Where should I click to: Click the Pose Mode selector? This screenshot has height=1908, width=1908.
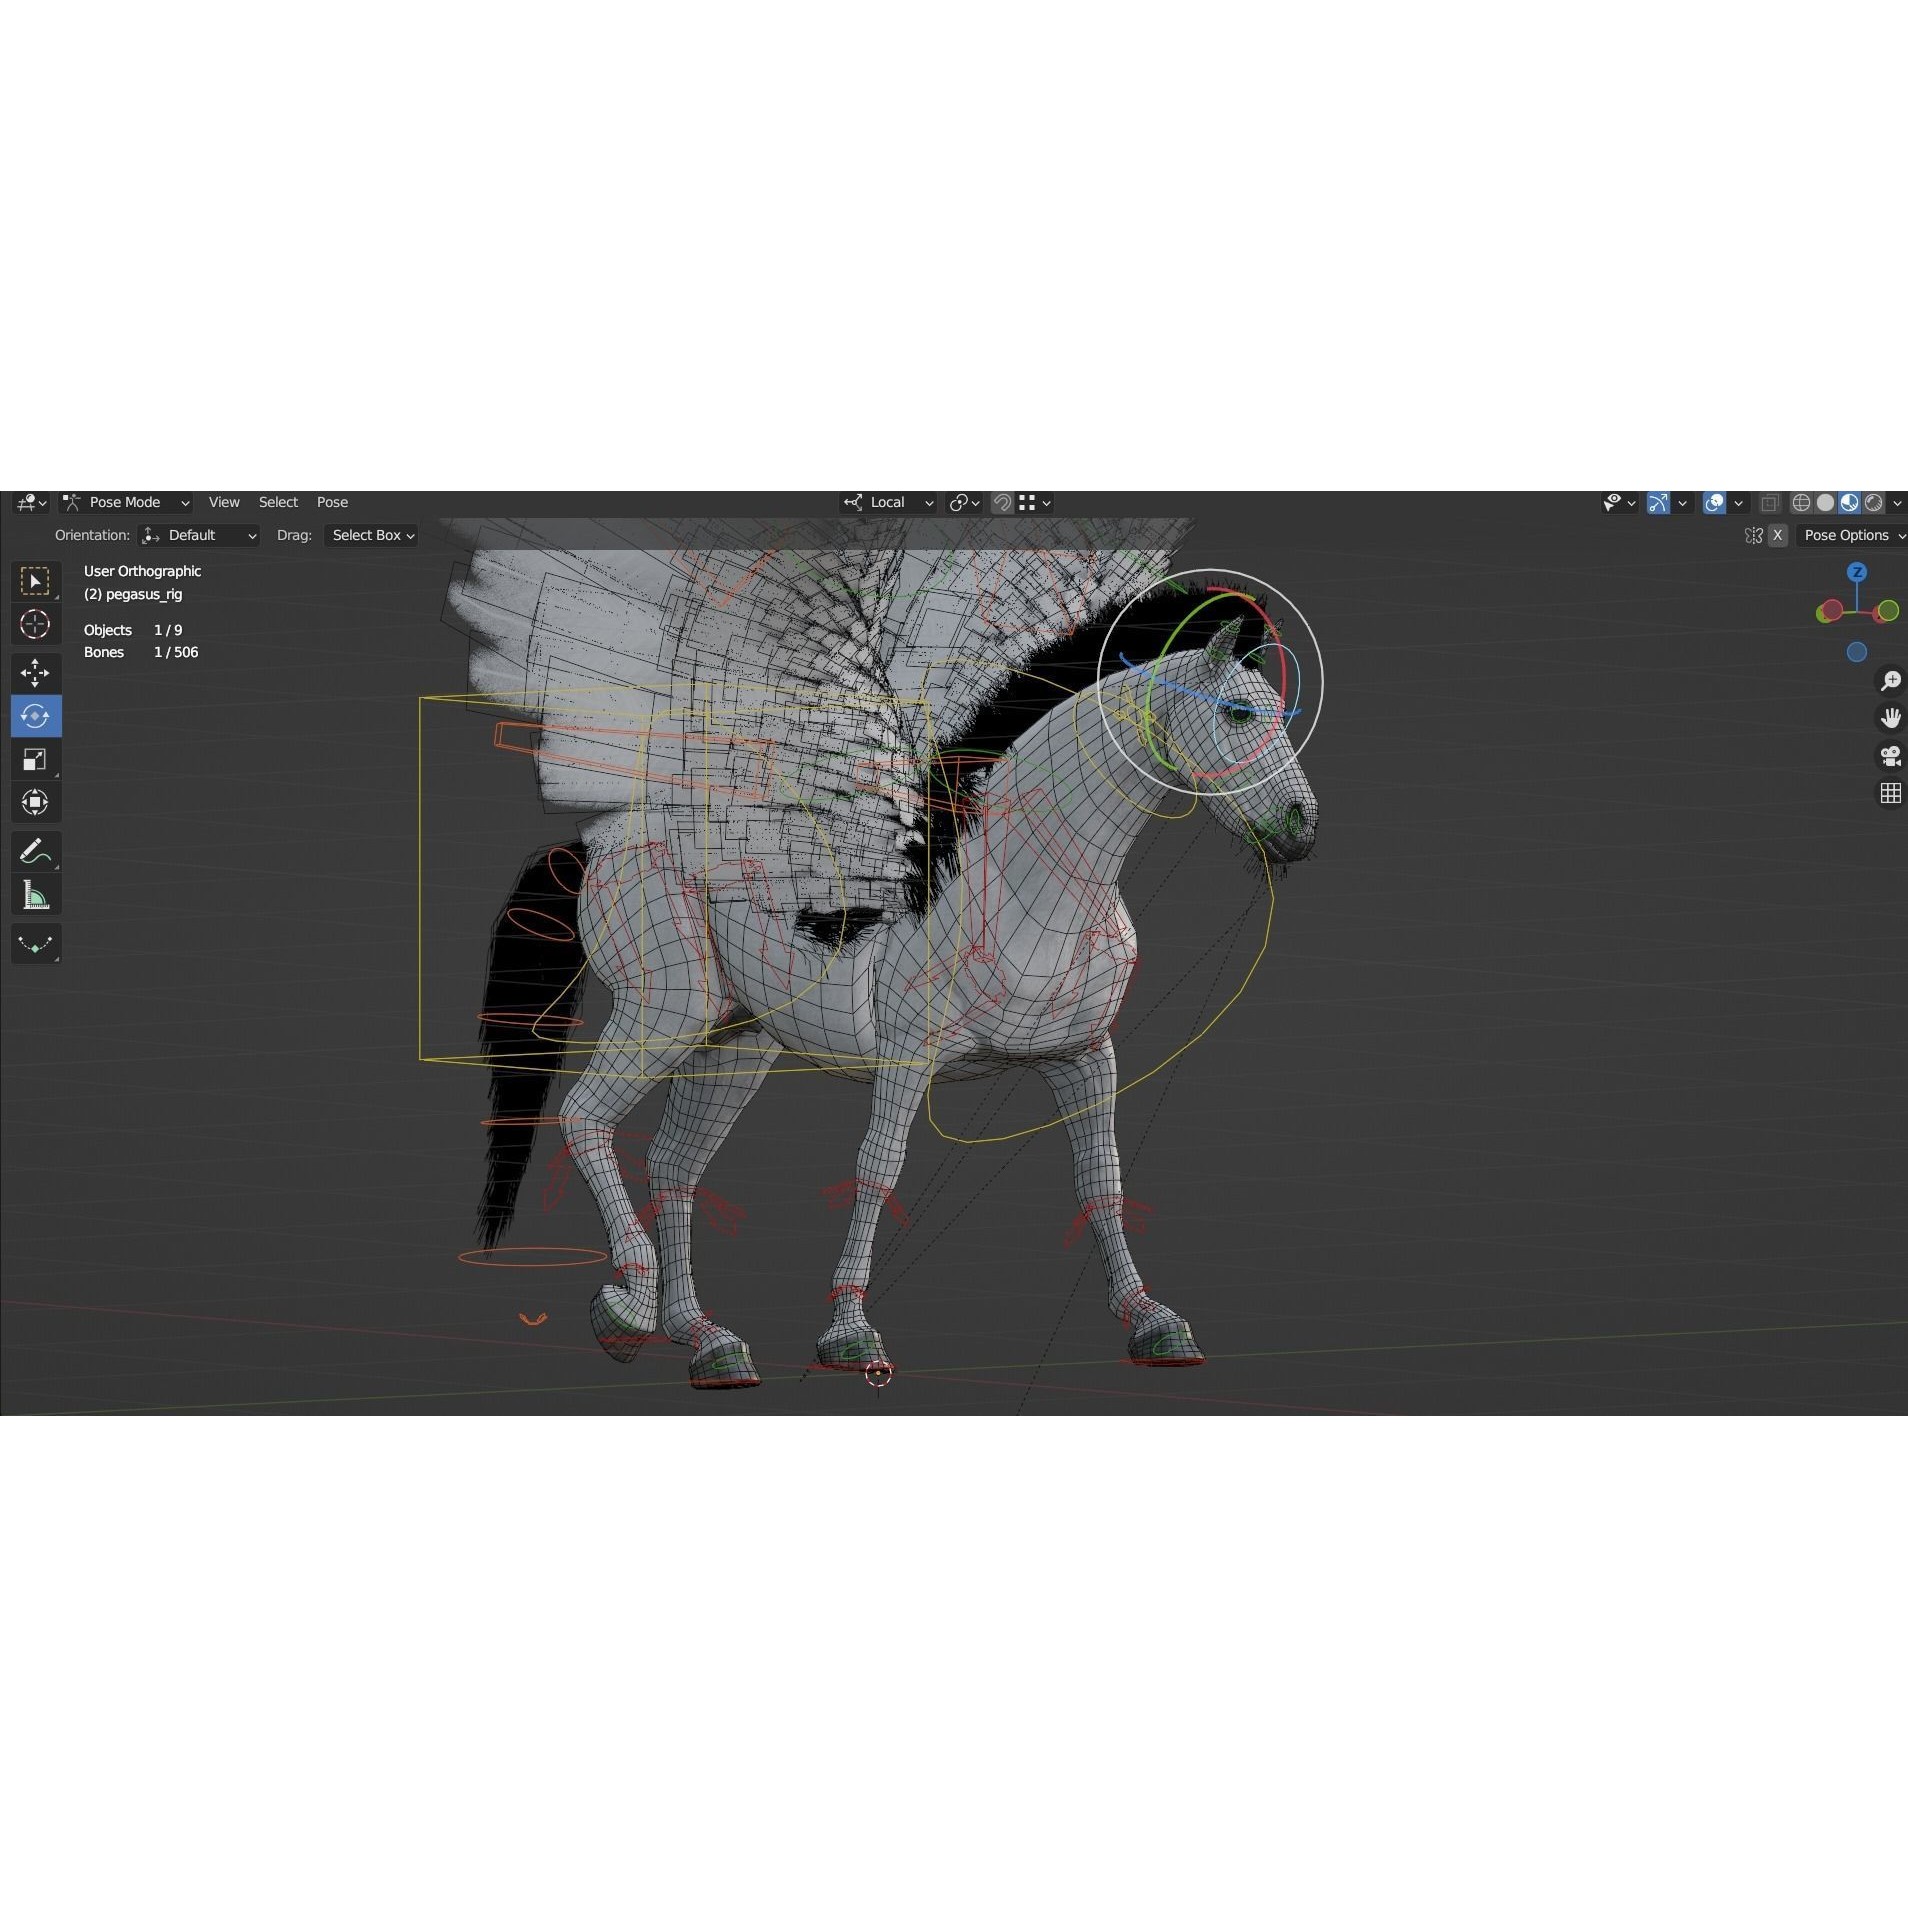pyautogui.click(x=125, y=502)
